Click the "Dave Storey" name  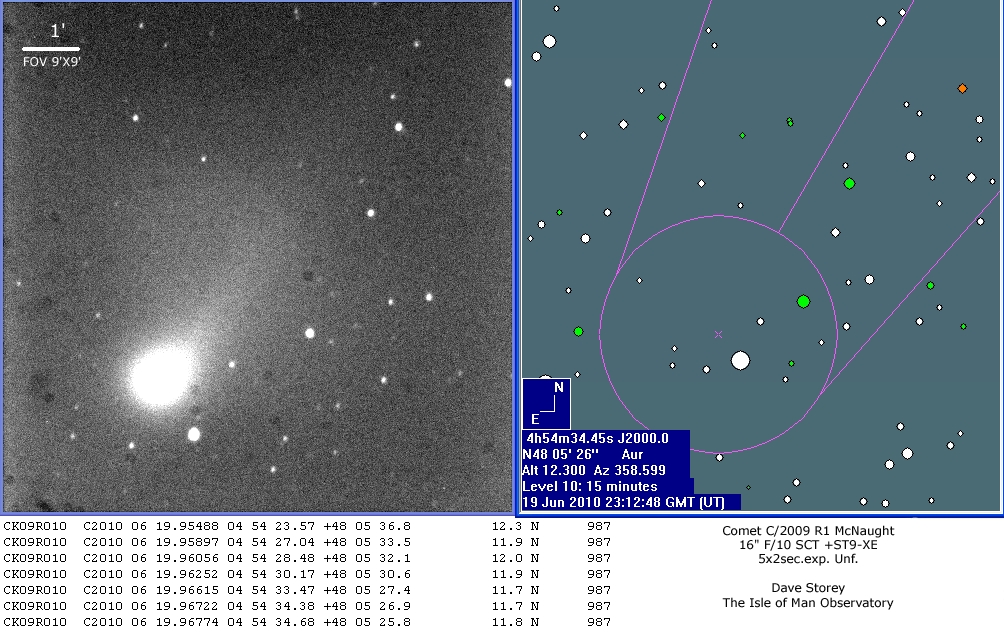(808, 588)
